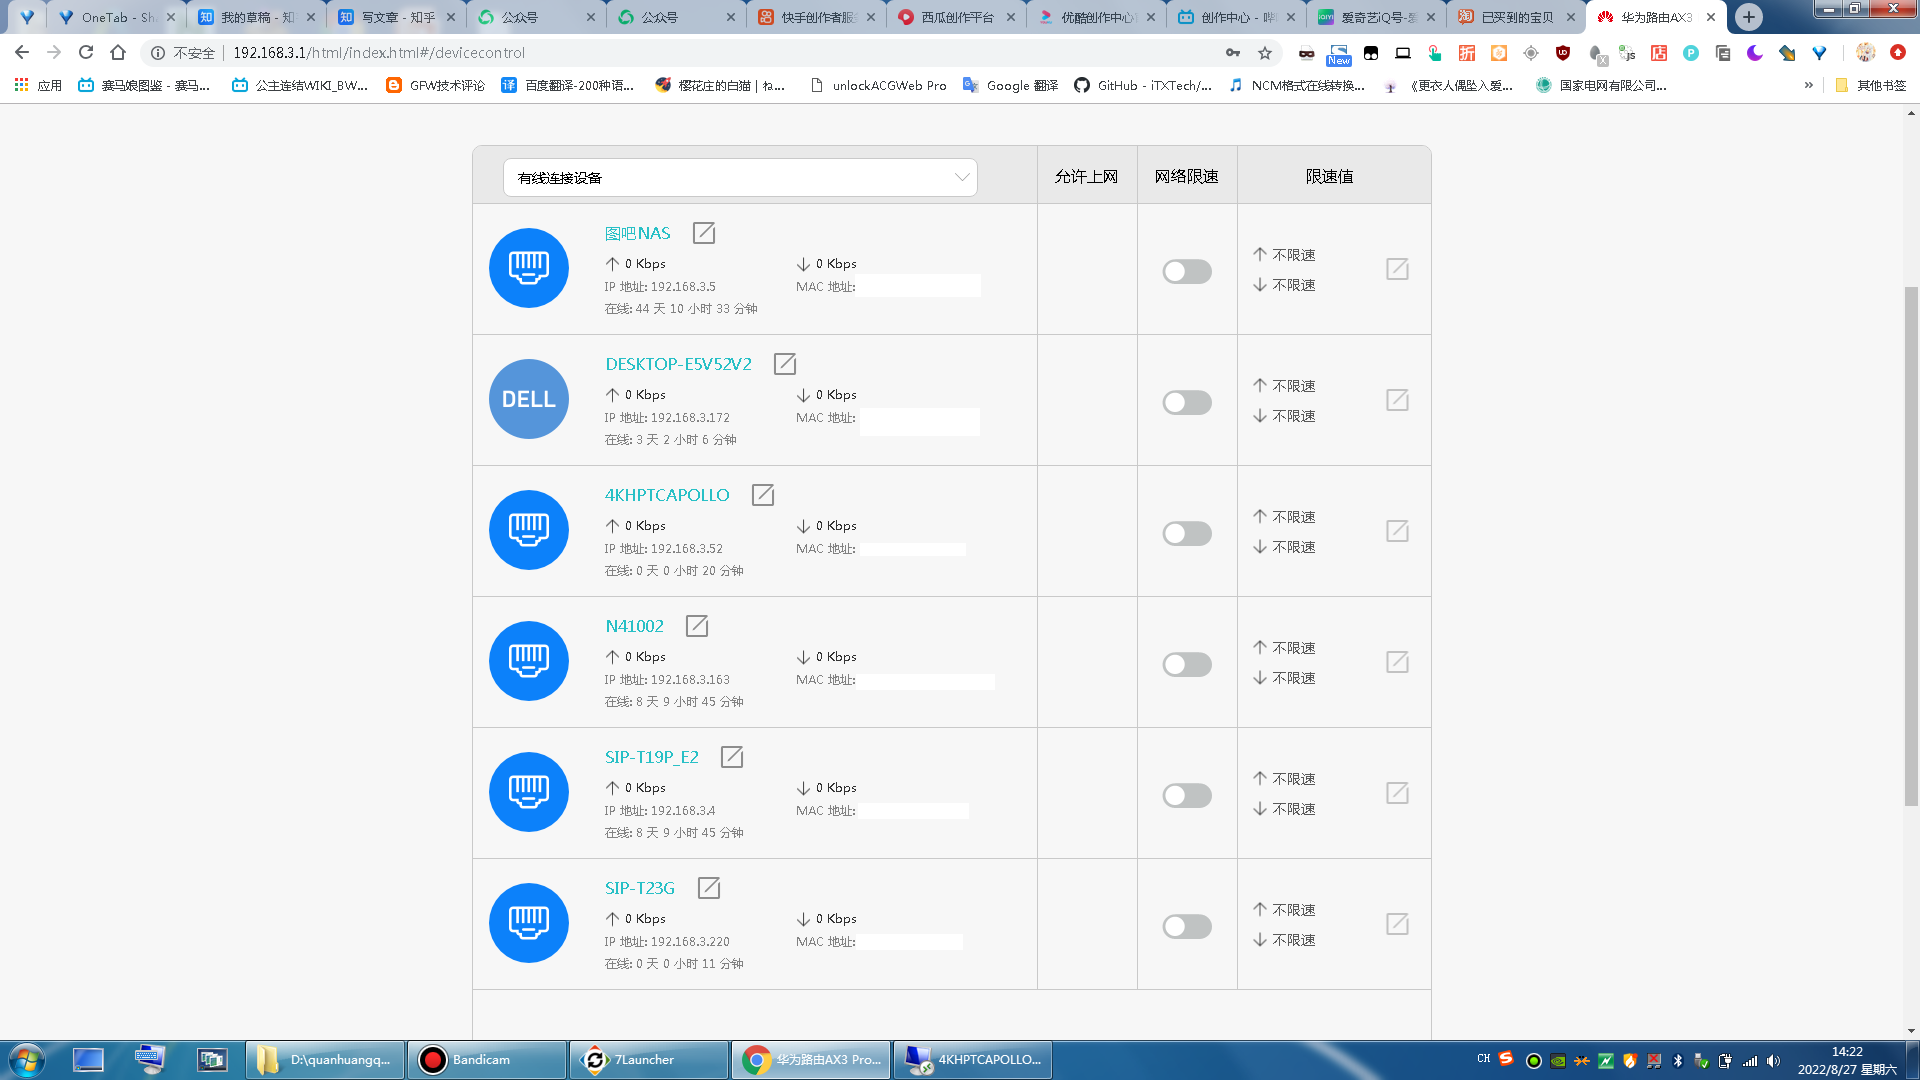Open the 其他书签 bookmarks folder
This screenshot has height=1080, width=1920.
click(x=1870, y=86)
